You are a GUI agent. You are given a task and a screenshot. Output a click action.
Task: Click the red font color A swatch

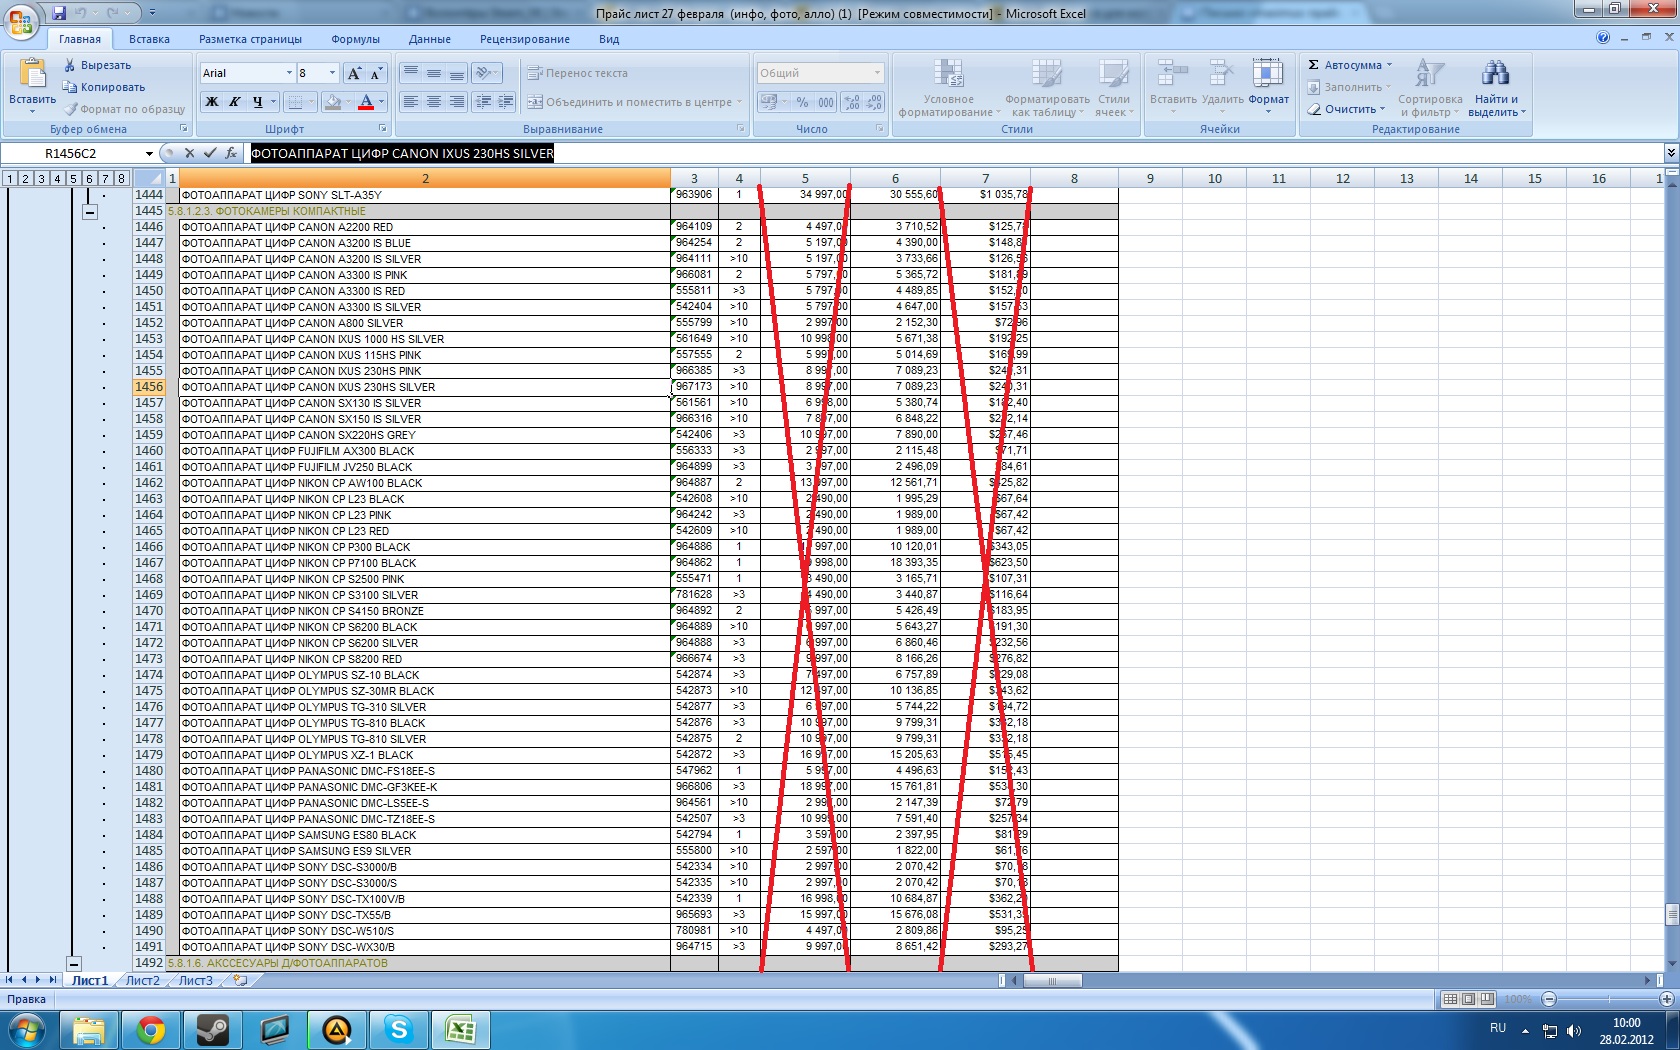365,102
